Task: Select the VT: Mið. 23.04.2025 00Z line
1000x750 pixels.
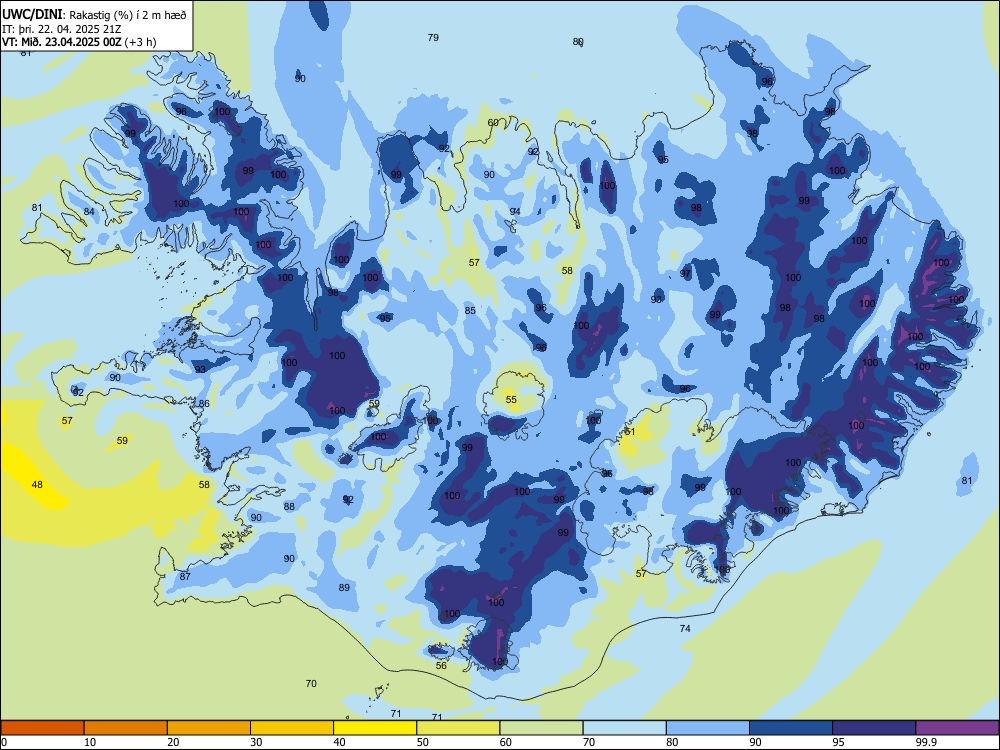Action: pos(61,42)
